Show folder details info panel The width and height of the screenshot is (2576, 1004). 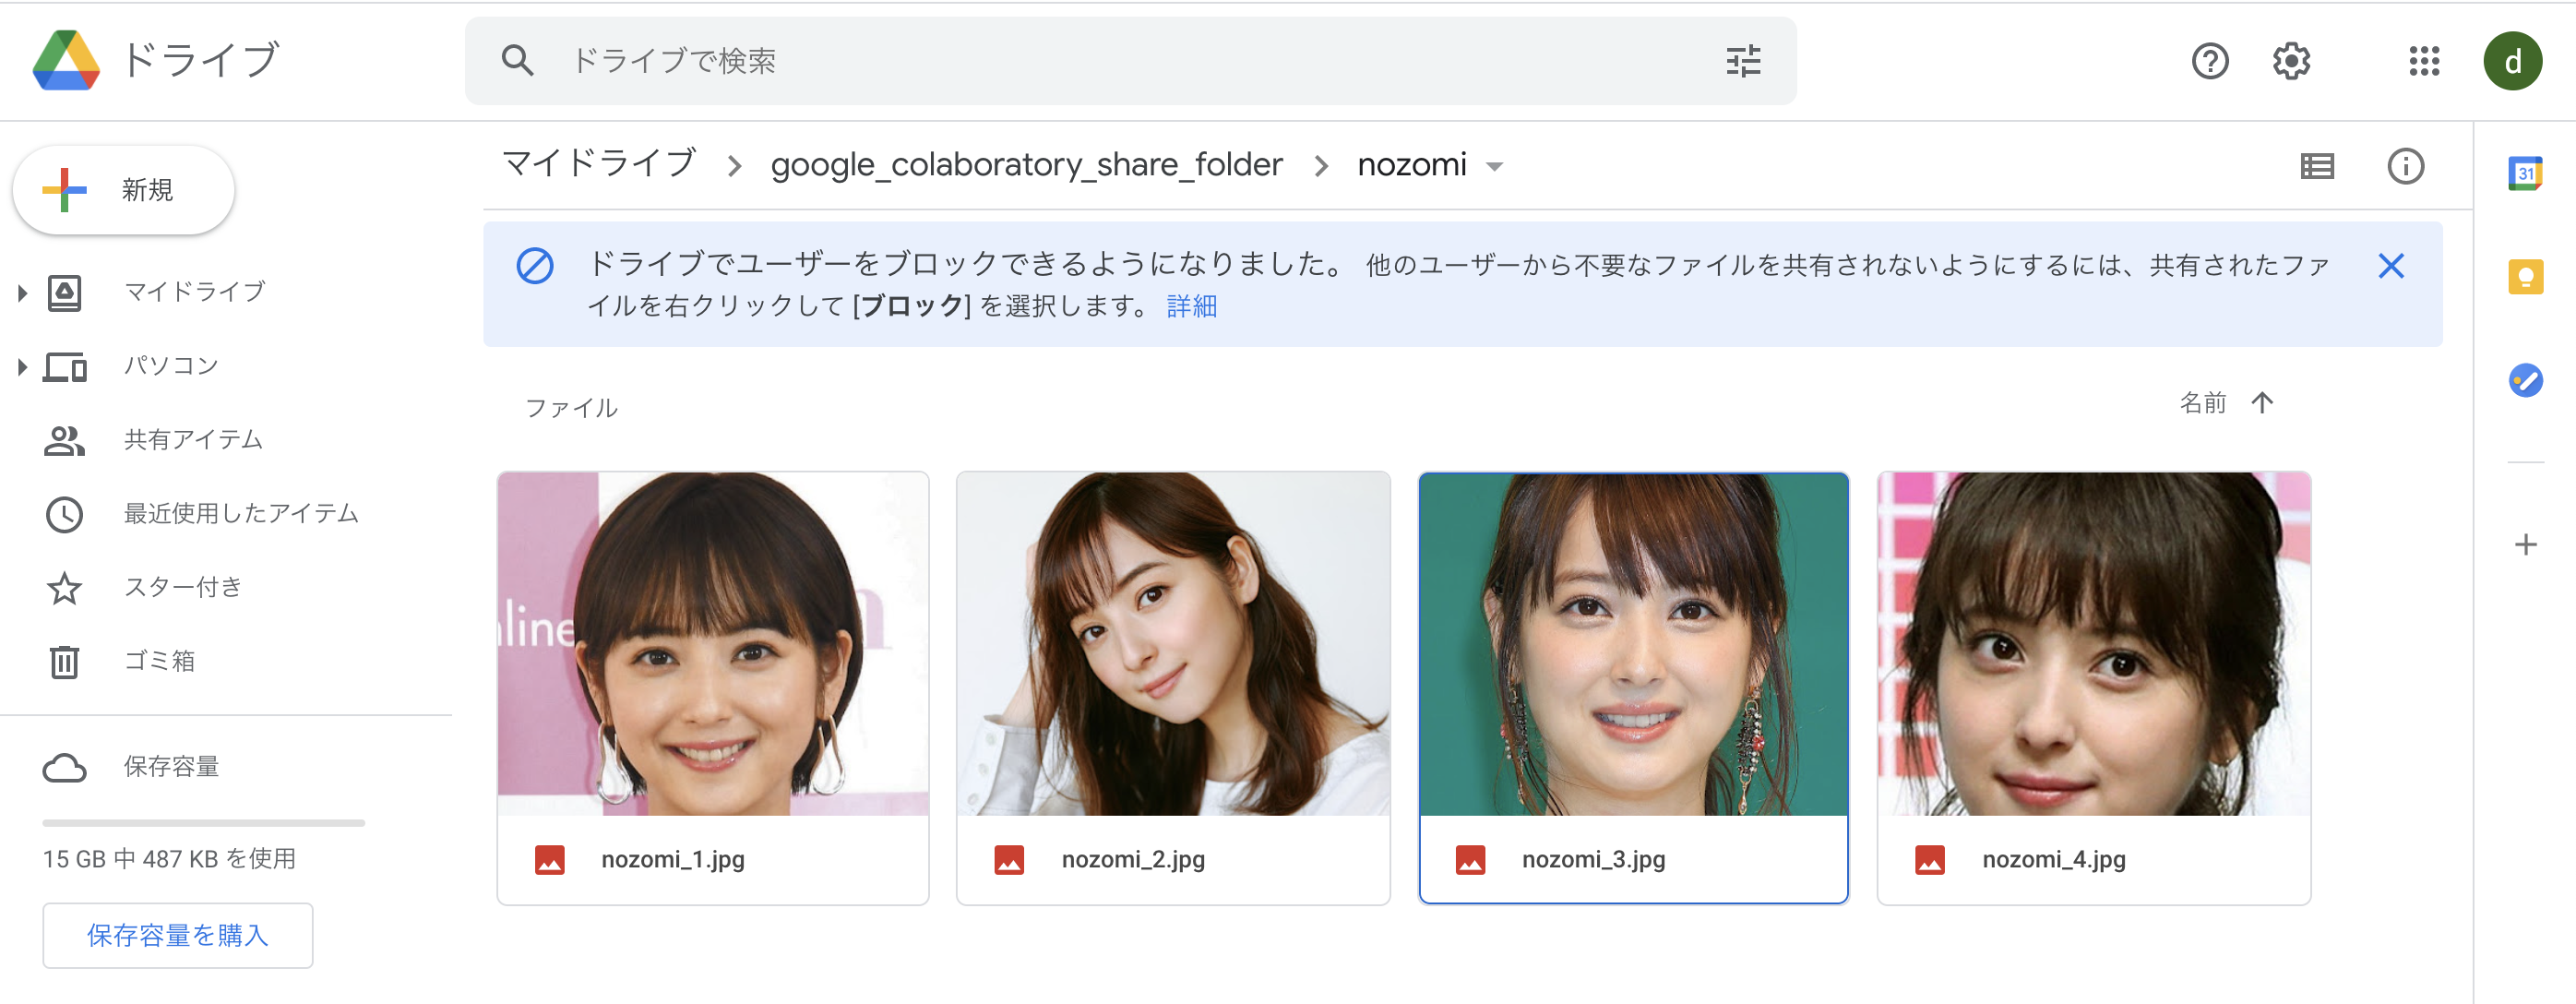[x=2405, y=166]
